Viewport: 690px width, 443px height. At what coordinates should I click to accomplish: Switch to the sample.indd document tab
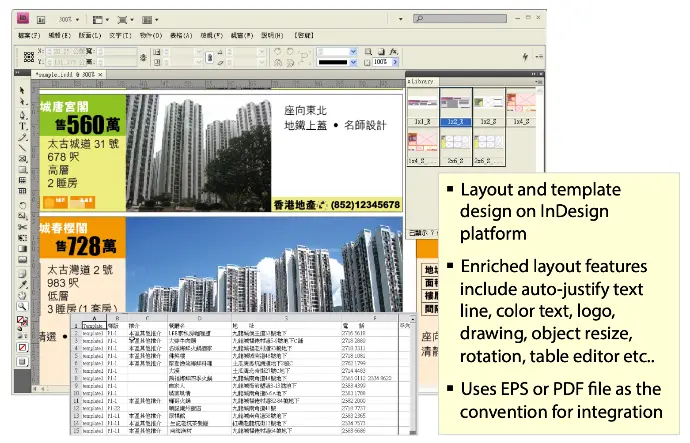pyautogui.click(x=67, y=75)
